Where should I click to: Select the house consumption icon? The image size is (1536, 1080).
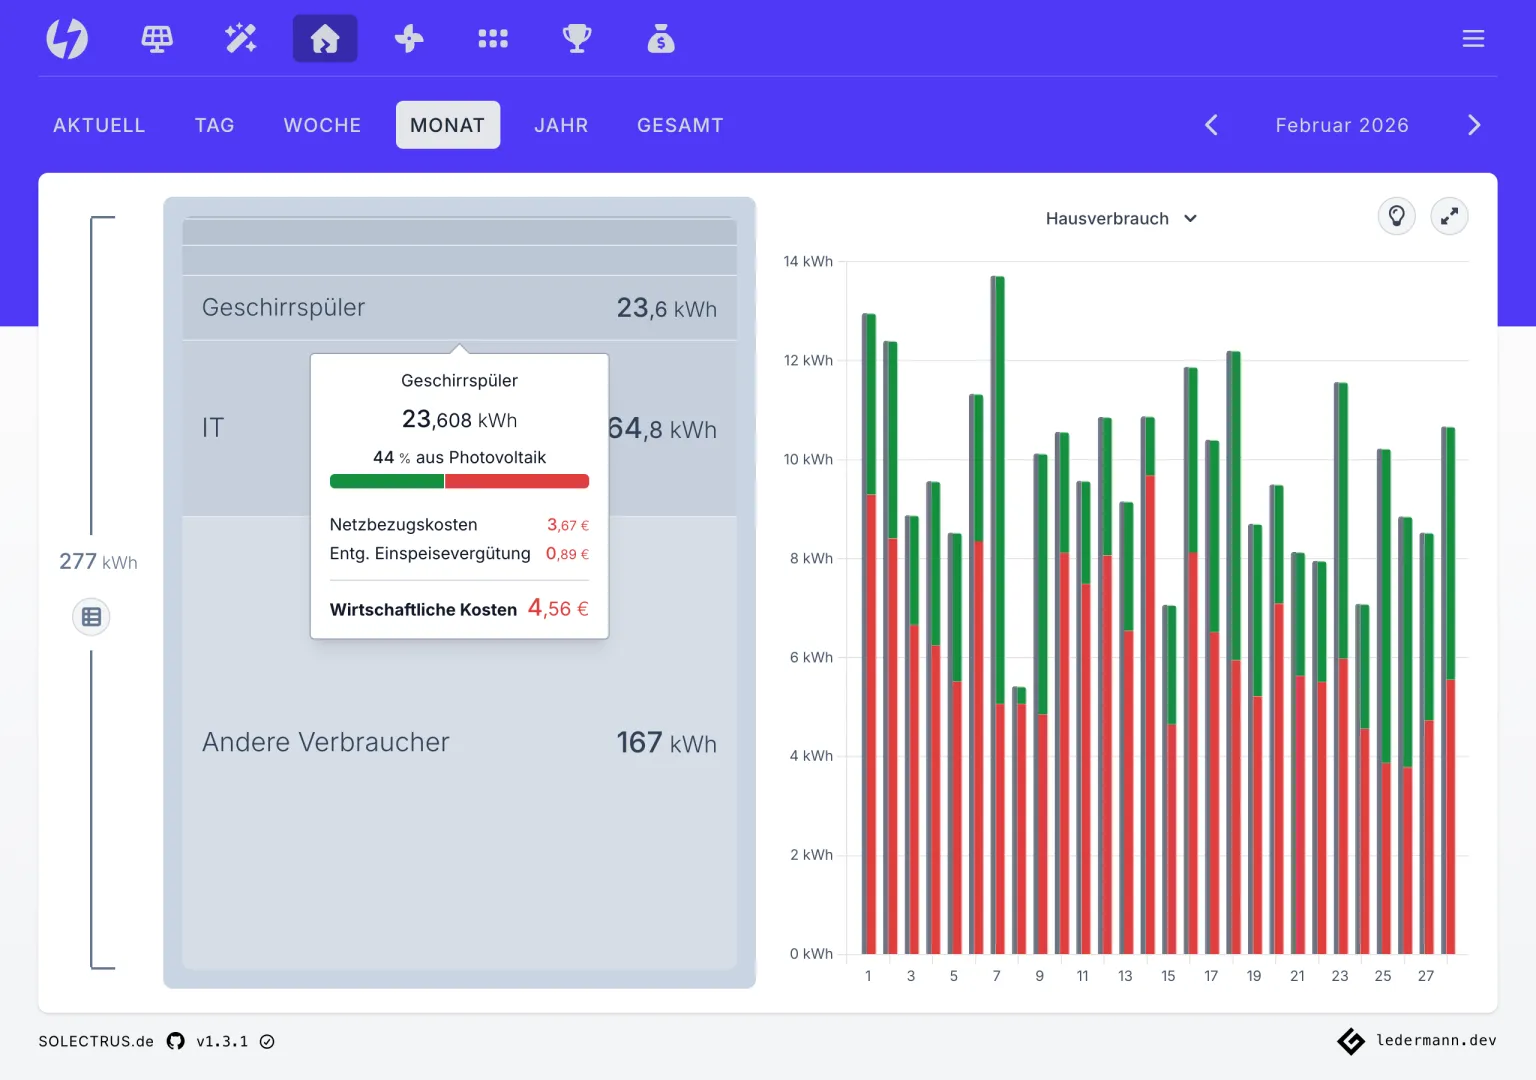pos(325,39)
